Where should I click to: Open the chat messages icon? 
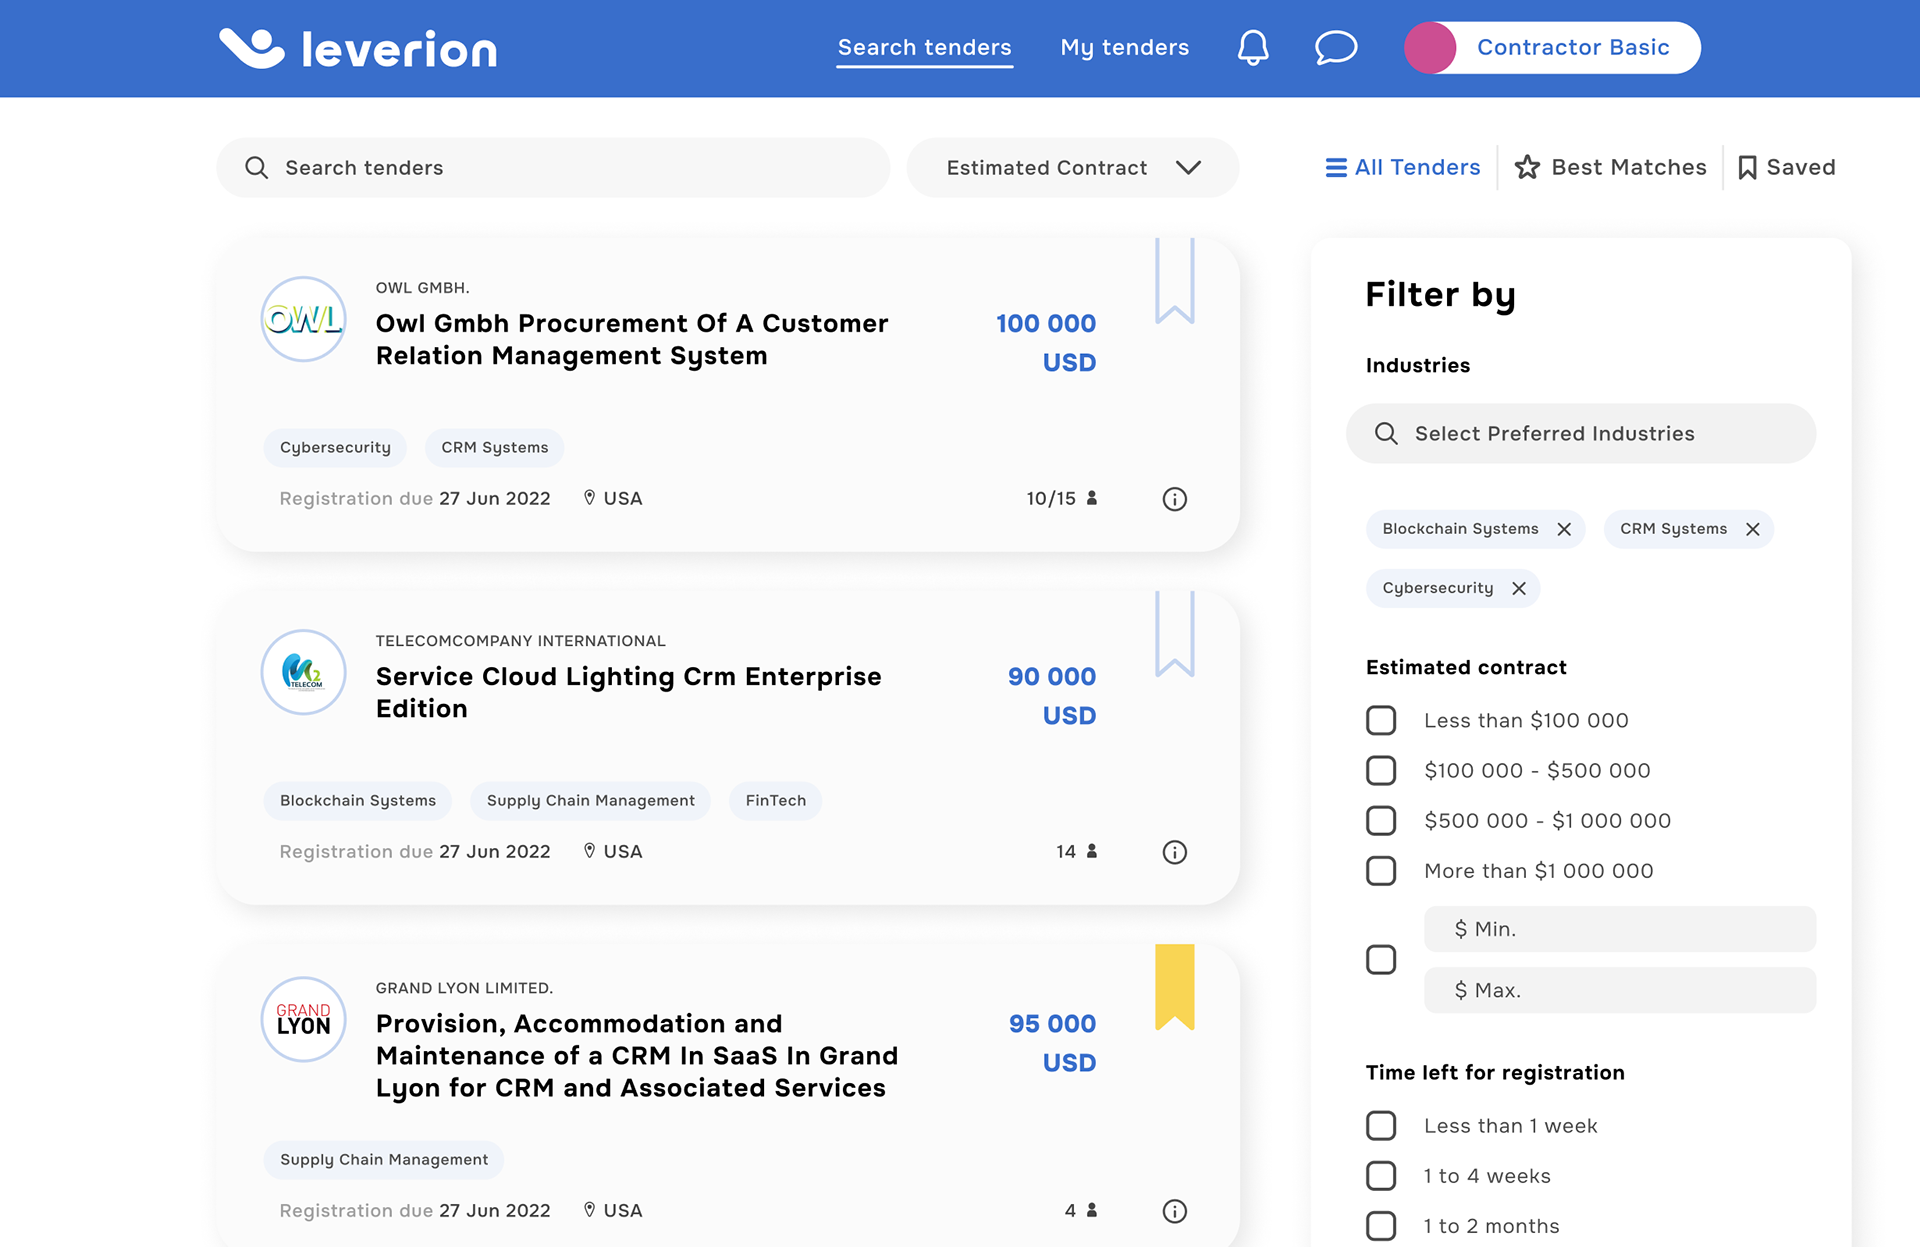(1335, 48)
